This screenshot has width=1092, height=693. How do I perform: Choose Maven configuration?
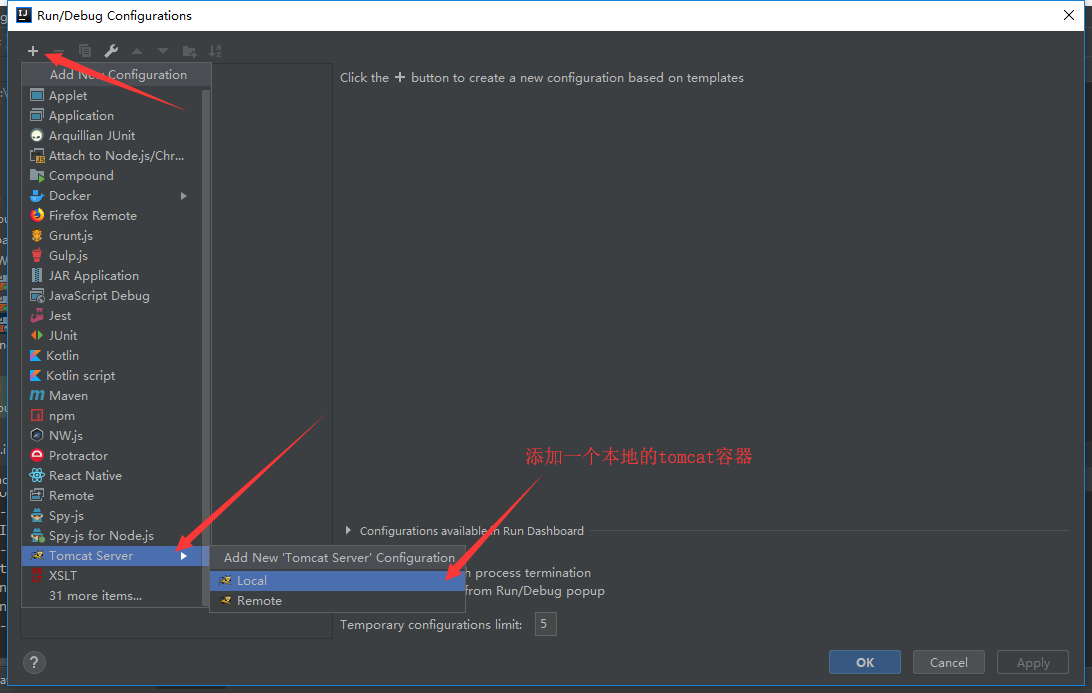(112, 396)
